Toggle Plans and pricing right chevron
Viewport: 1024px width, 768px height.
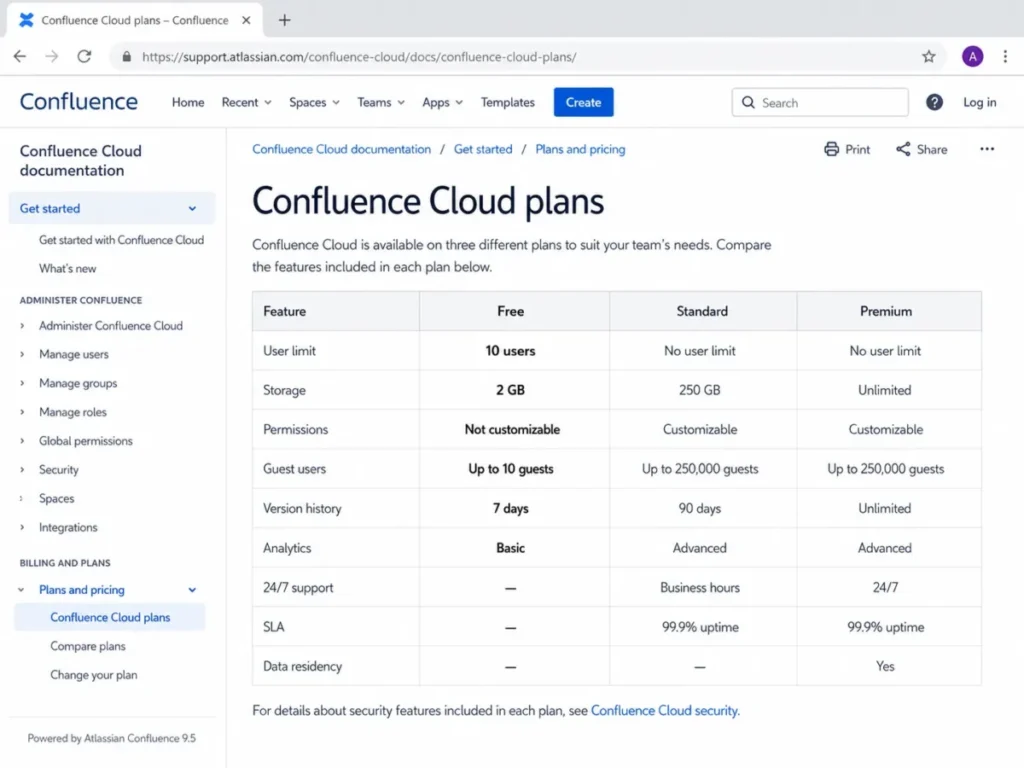pos(192,590)
